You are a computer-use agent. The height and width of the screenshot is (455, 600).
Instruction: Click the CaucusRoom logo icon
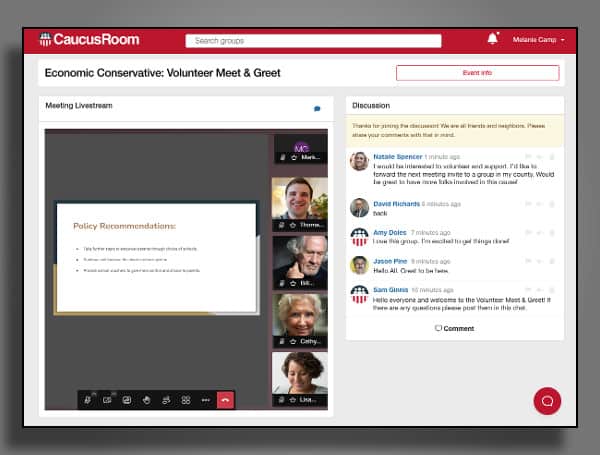45,39
